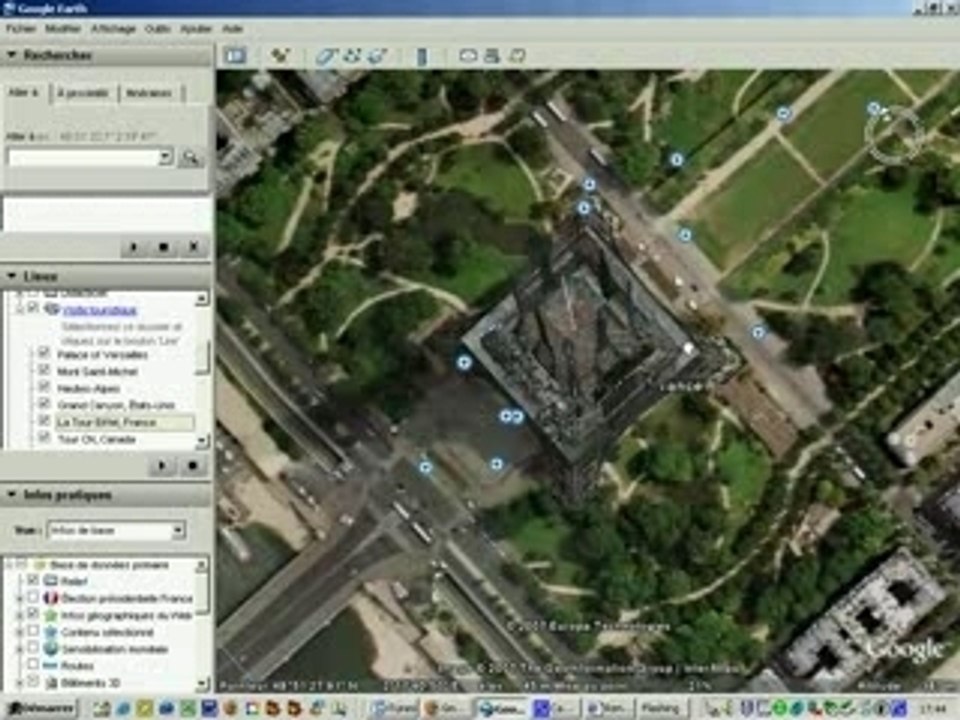Viewport: 960px width, 720px height.
Task: Toggle the sidebar panel toolbar icon
Action: (235, 56)
